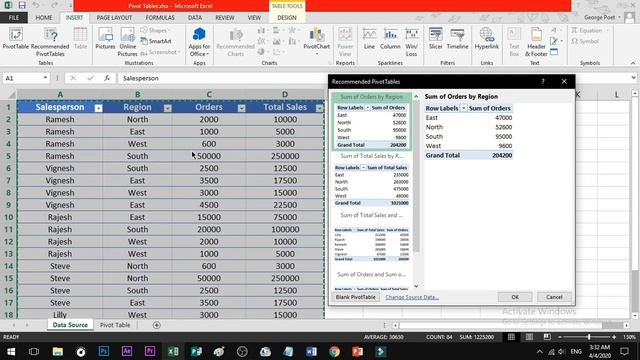The height and width of the screenshot is (360, 640).
Task: Select Sum of Orders by Region thumbnail
Action: [371, 122]
